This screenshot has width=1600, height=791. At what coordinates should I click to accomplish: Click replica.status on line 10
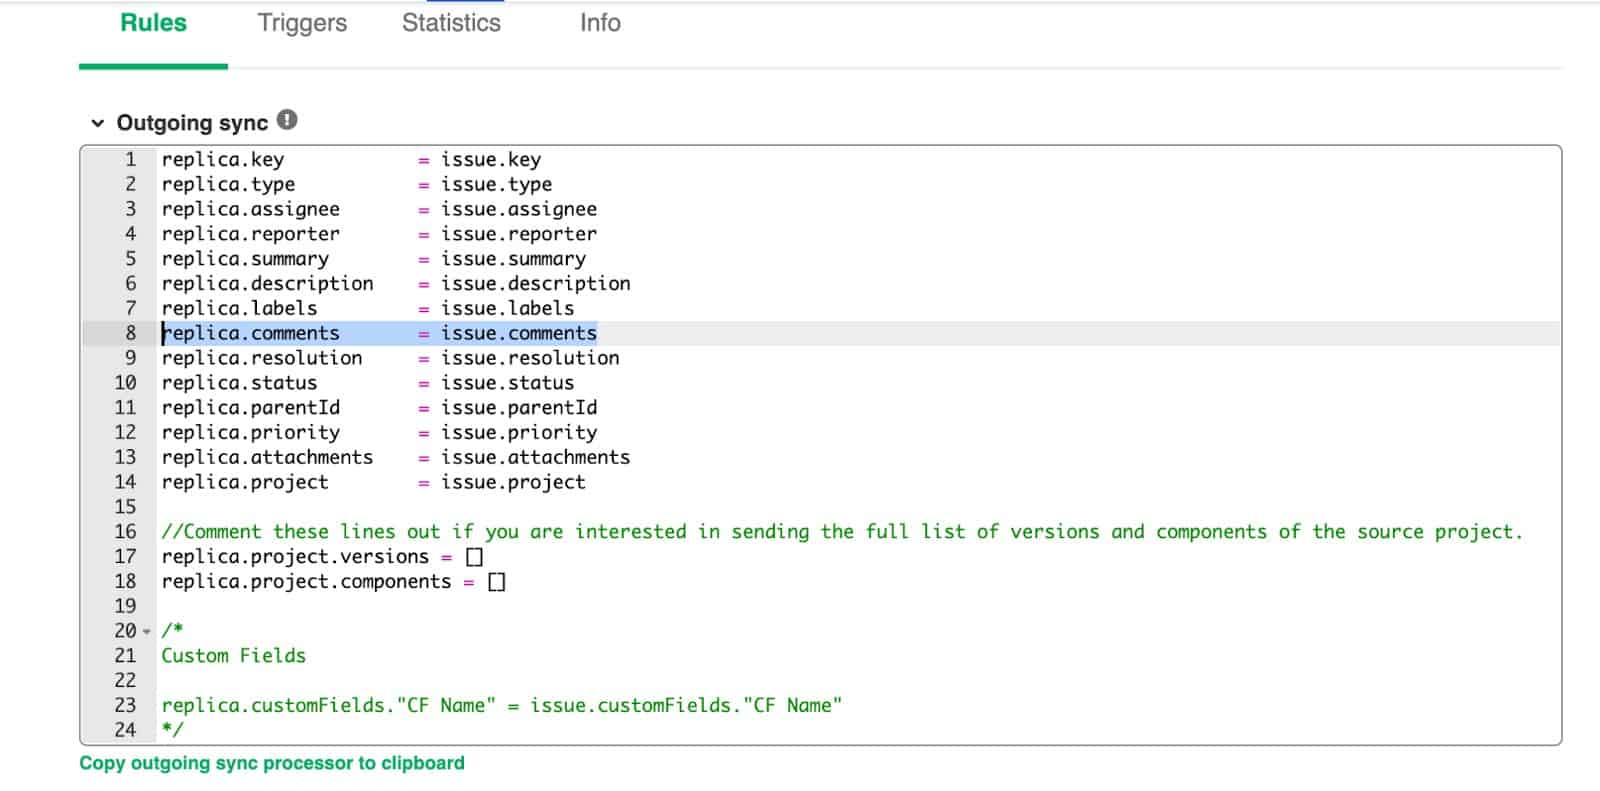pos(240,383)
